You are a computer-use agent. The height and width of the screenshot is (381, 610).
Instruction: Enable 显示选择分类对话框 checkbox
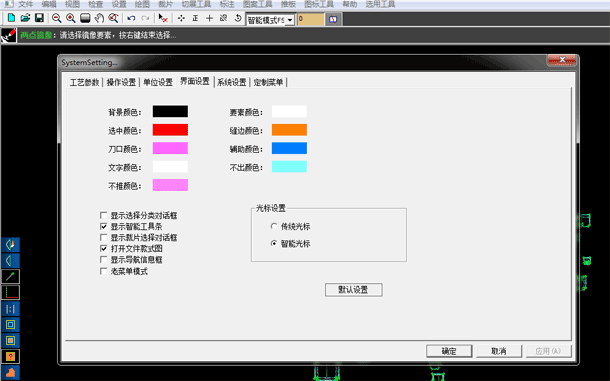point(103,215)
